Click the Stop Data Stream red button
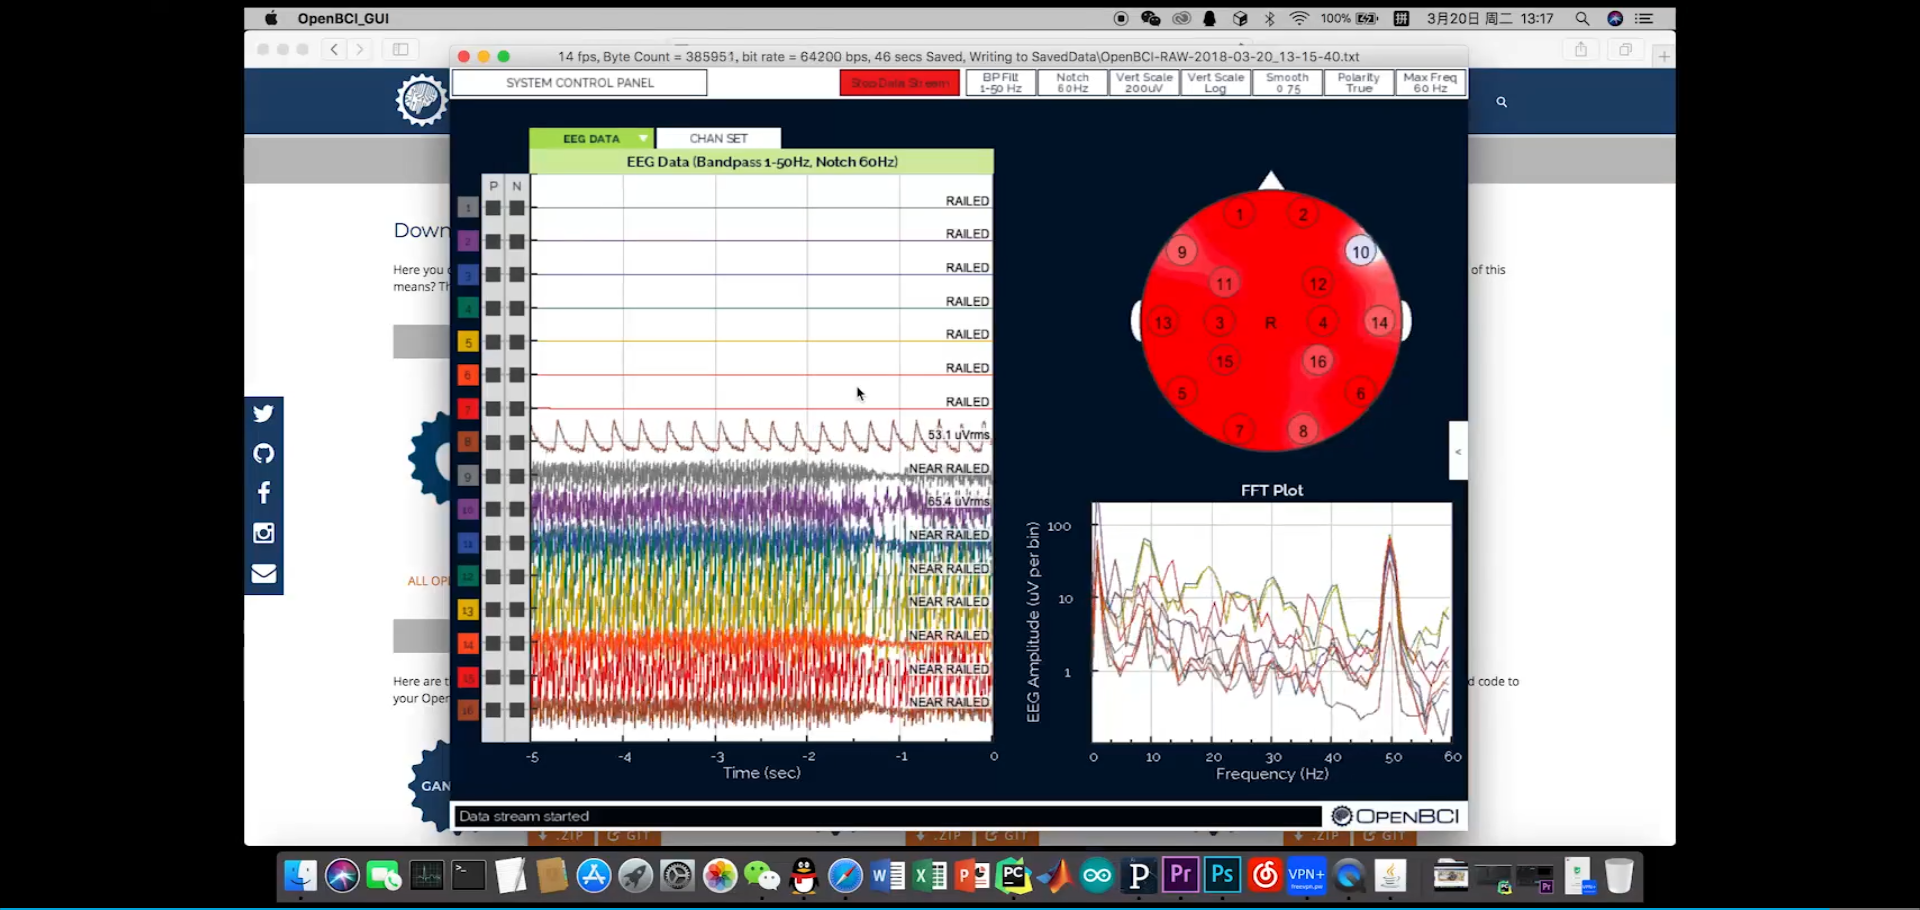This screenshot has width=1920, height=910. [x=900, y=83]
